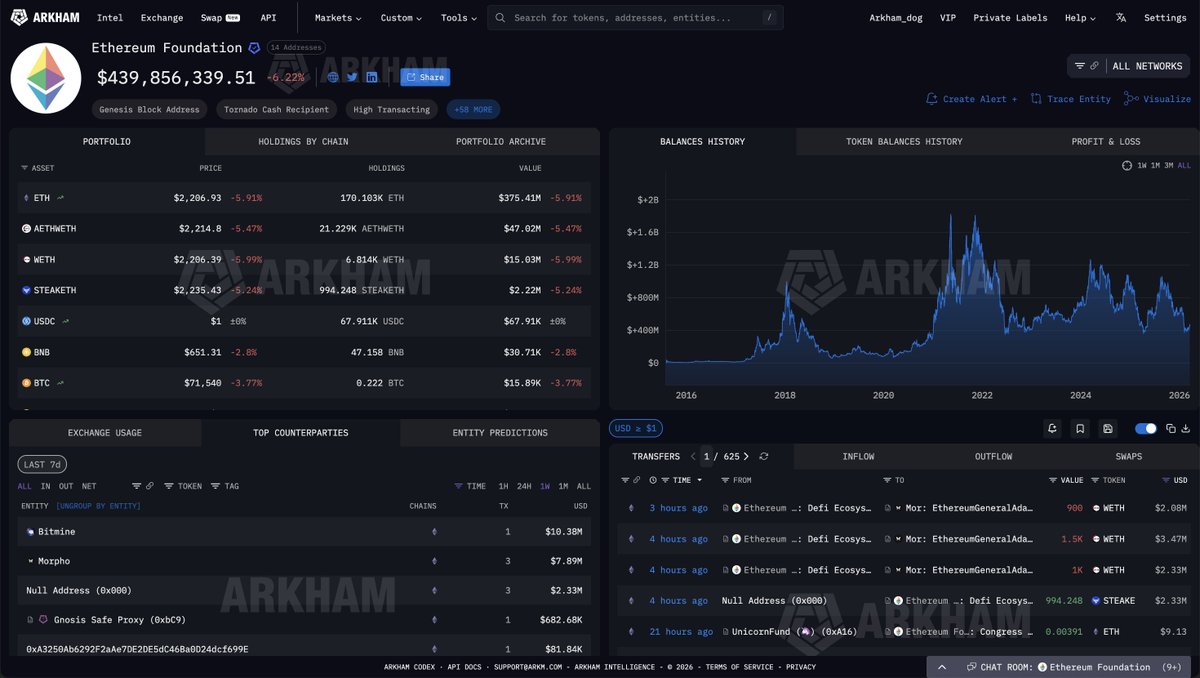The image size is (1200, 678).
Task: Open the Twitter icon beside the Share button
Action: (x=351, y=76)
